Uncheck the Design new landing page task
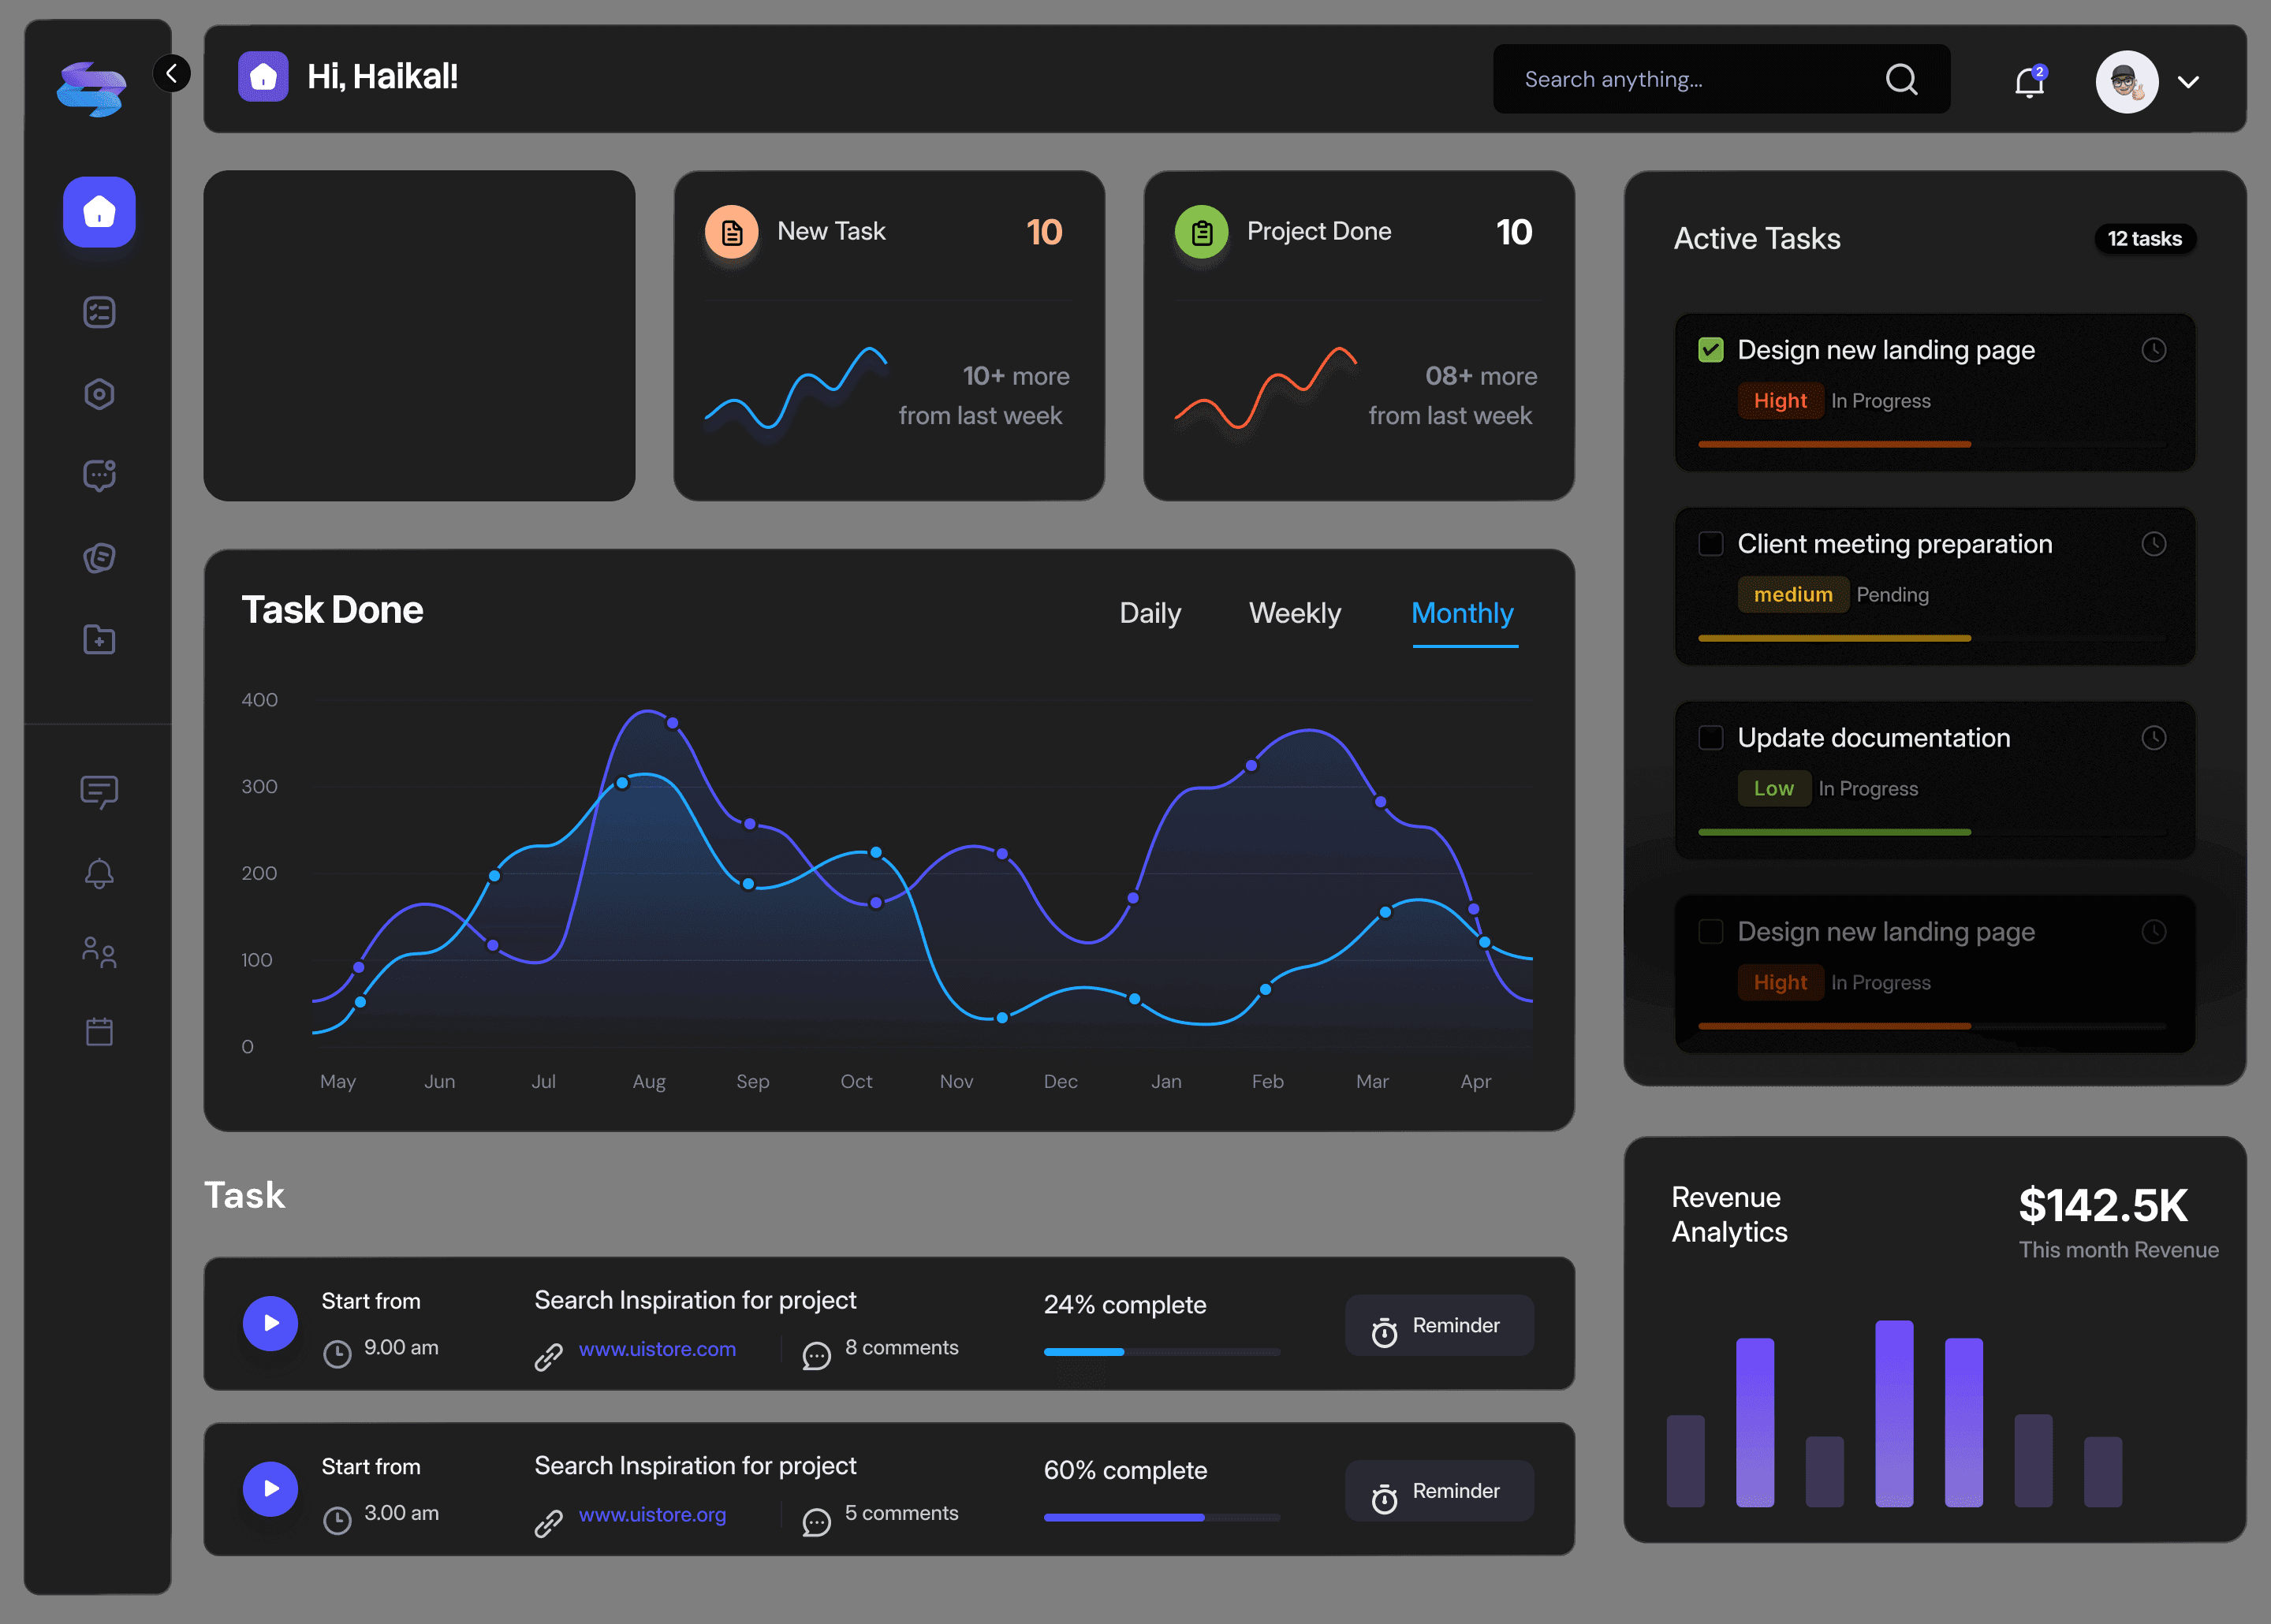 pyautogui.click(x=1710, y=349)
